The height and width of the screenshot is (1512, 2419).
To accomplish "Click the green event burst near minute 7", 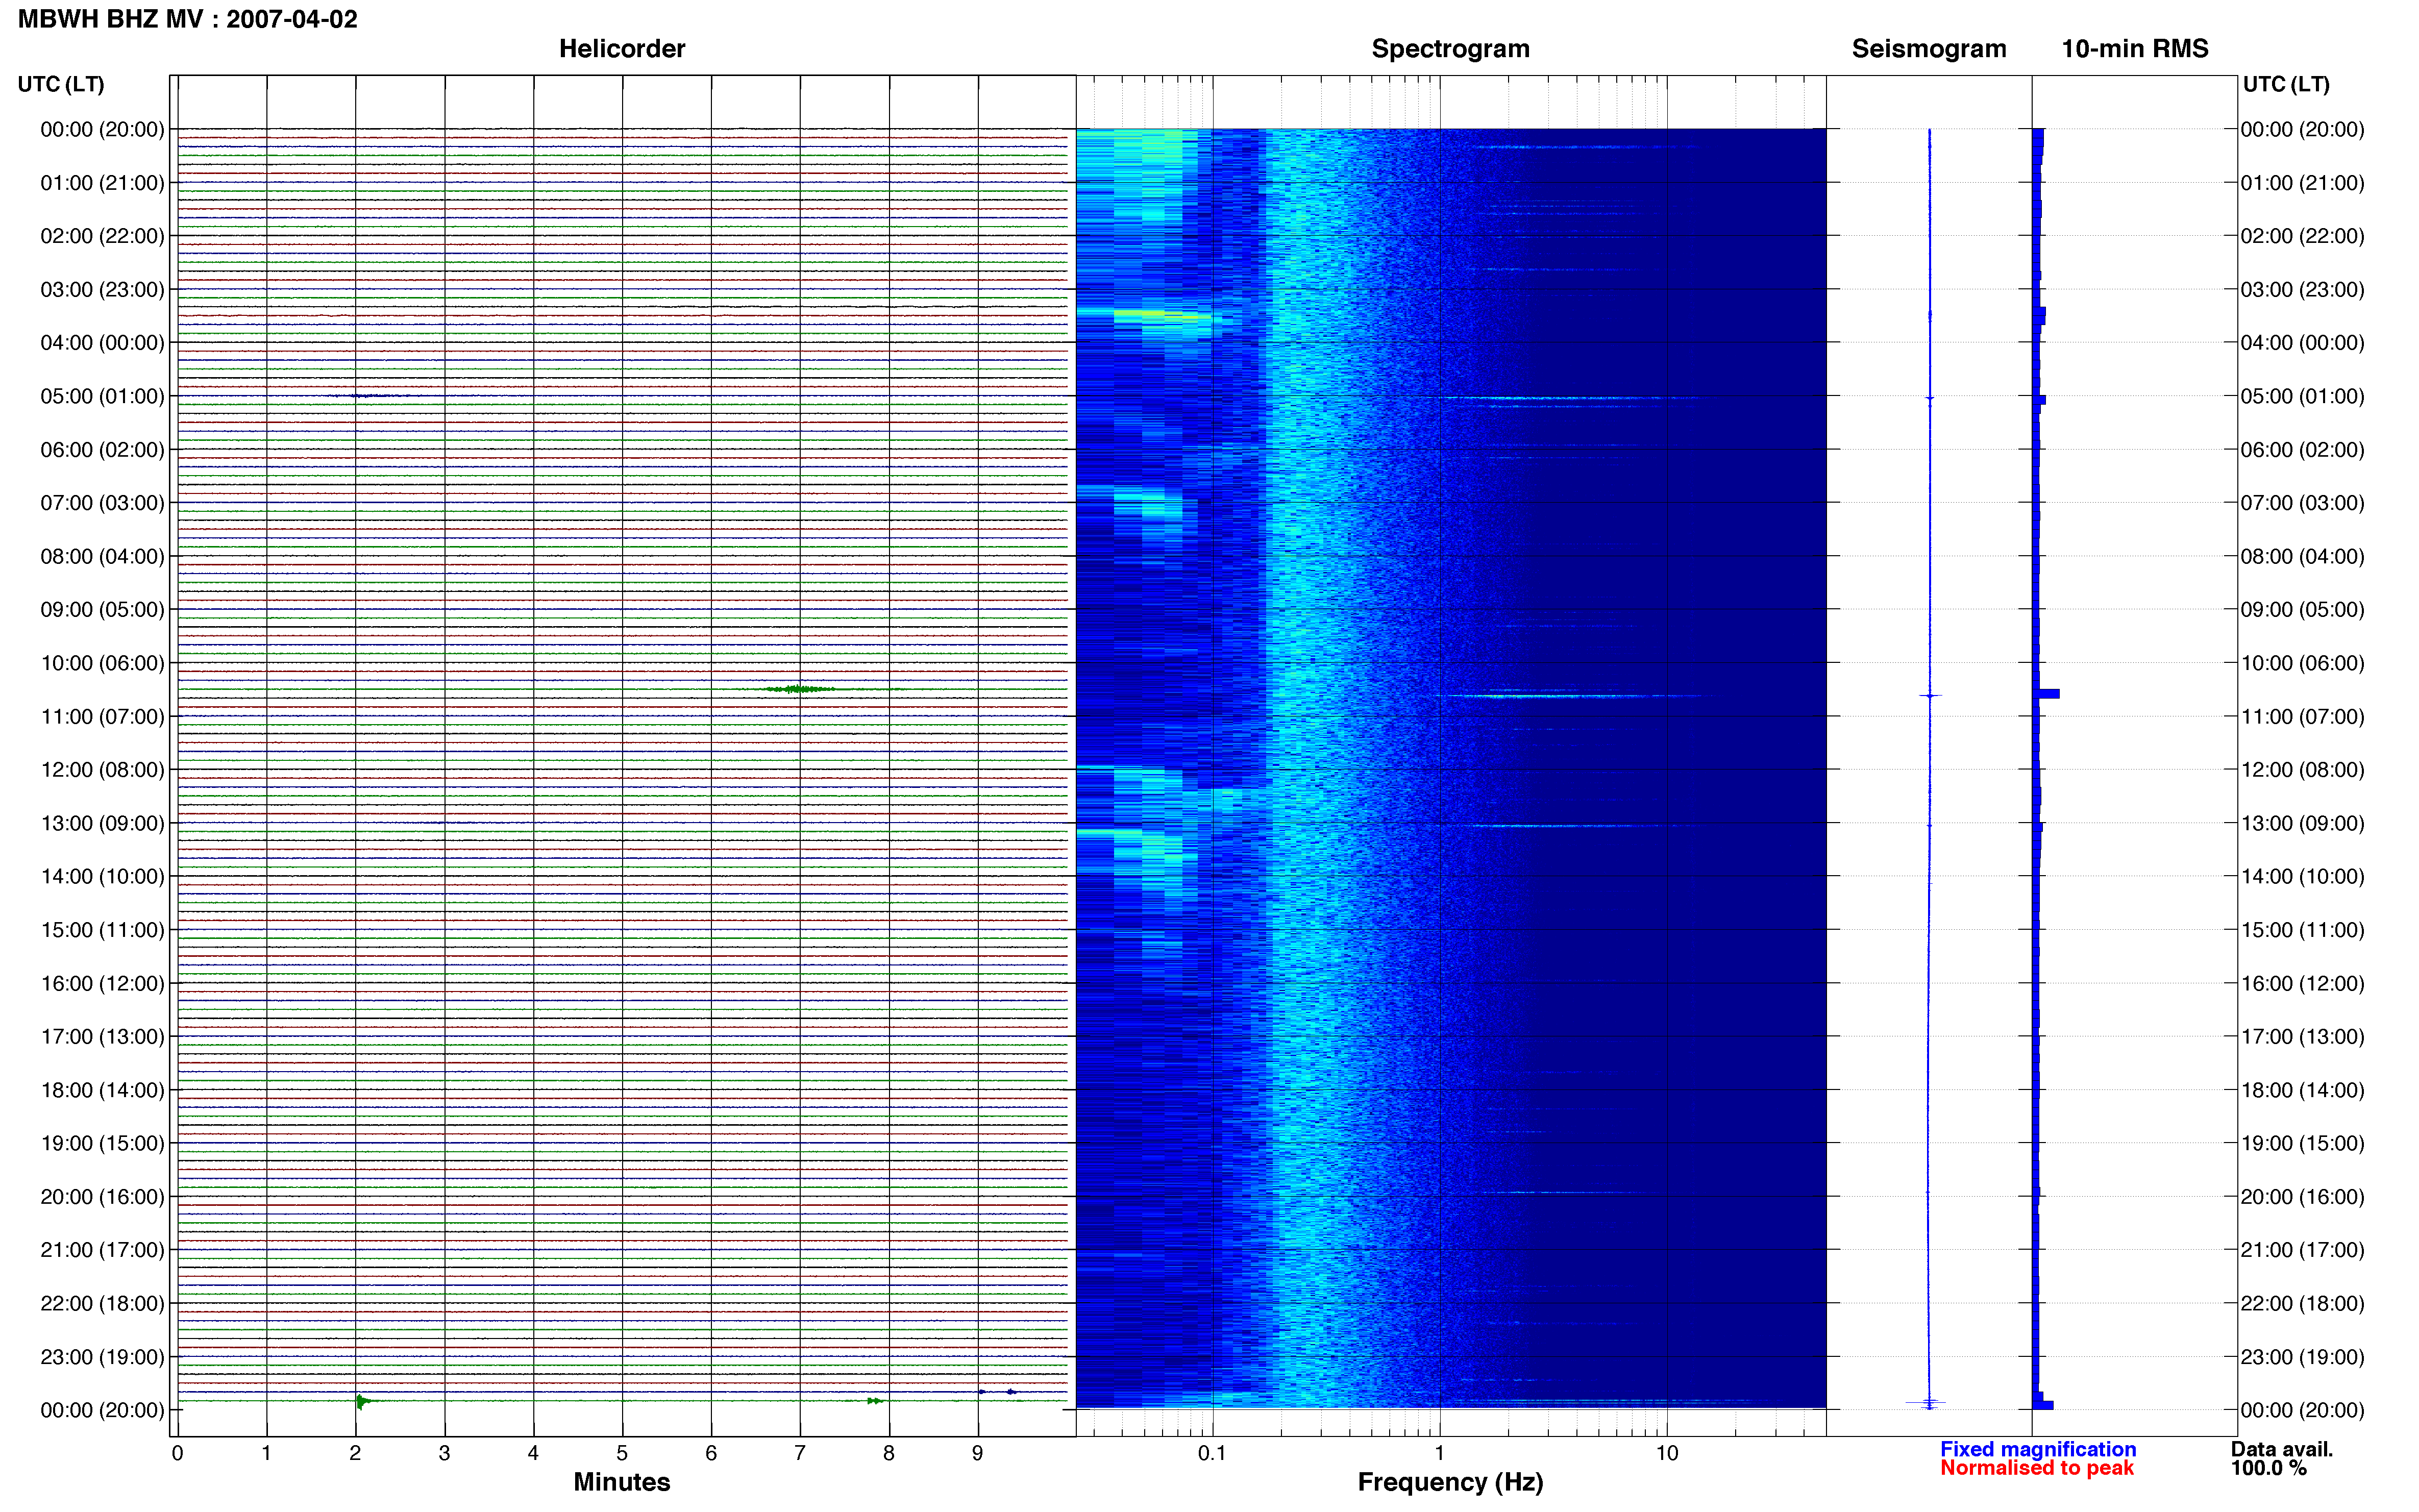I will coord(799,689).
